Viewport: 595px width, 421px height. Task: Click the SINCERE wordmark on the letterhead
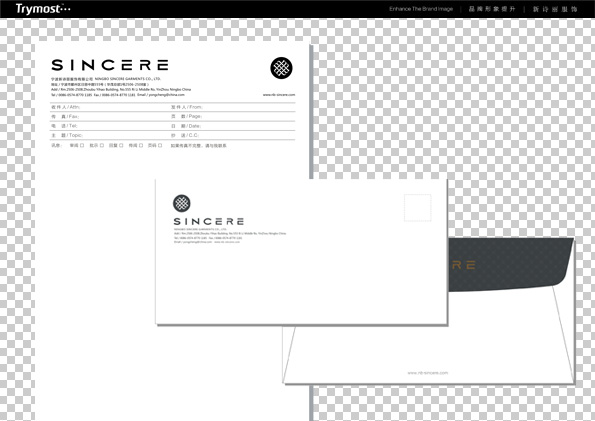(x=110, y=65)
